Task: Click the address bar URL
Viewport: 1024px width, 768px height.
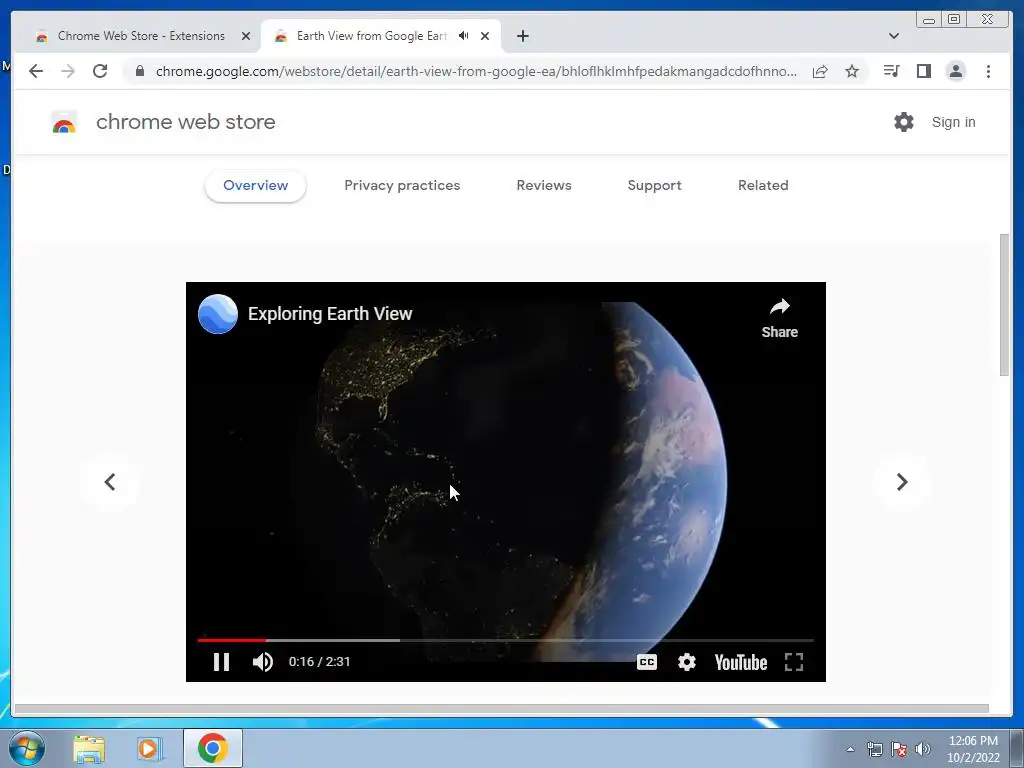Action: pos(476,71)
